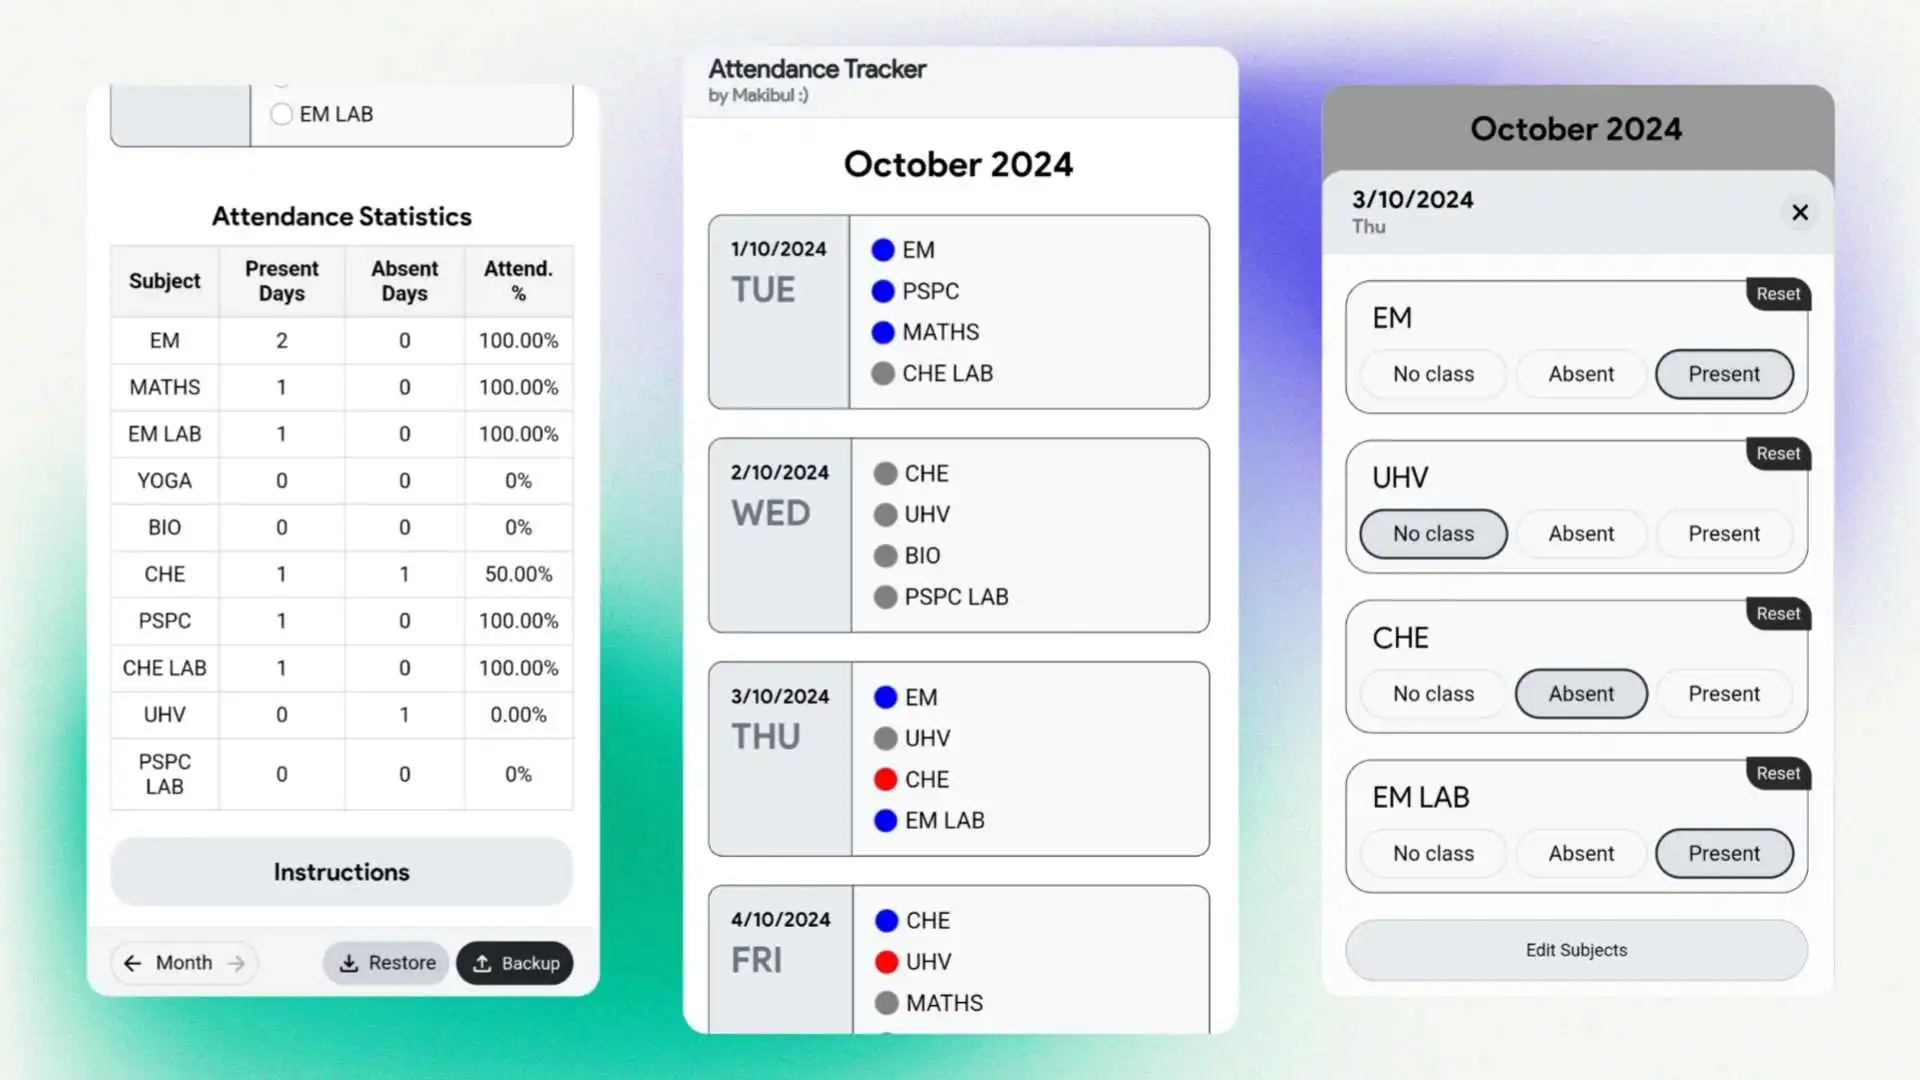The height and width of the screenshot is (1080, 1920).
Task: Click the Edit Subjects button
Action: click(1576, 949)
